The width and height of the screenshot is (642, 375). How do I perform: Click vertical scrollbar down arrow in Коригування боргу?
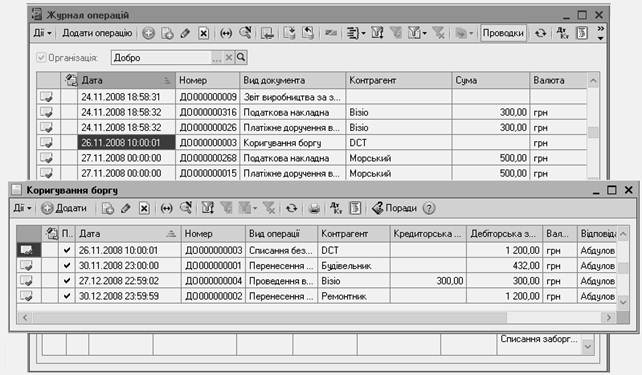[623, 302]
